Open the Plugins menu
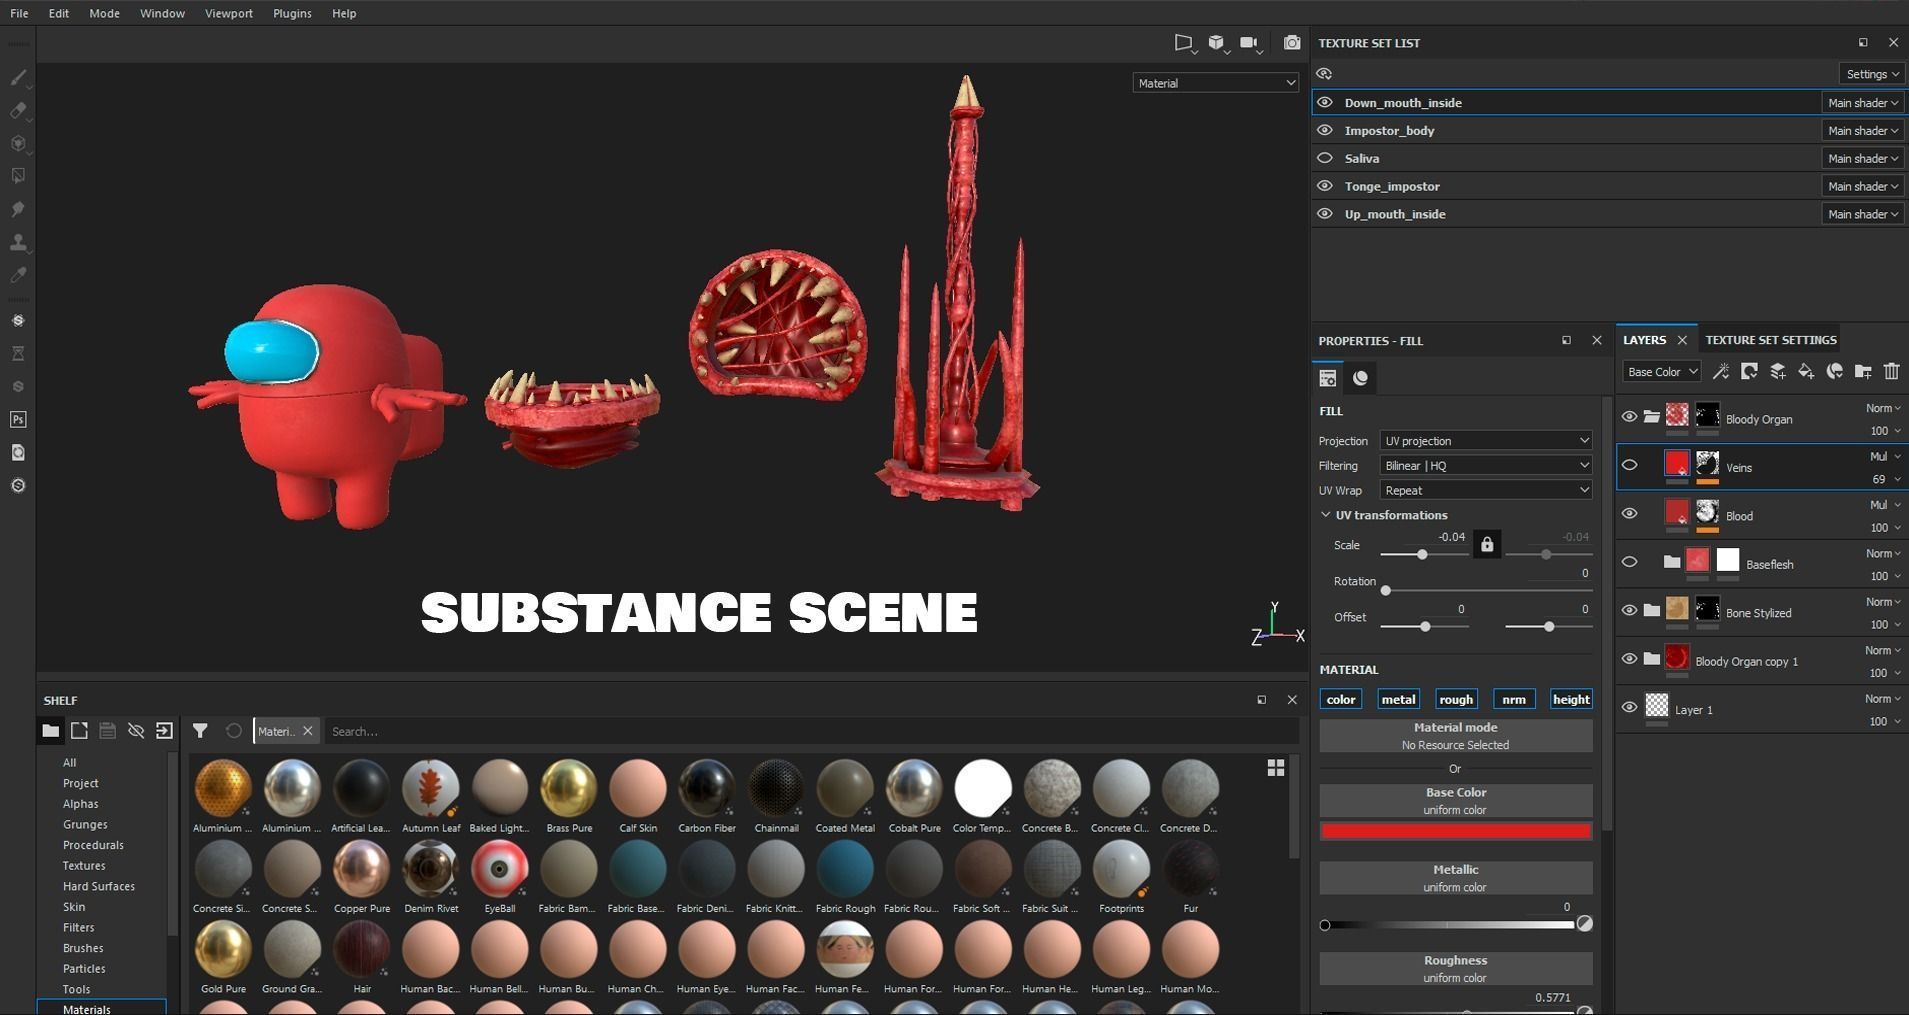The height and width of the screenshot is (1015, 1909). pyautogui.click(x=292, y=13)
